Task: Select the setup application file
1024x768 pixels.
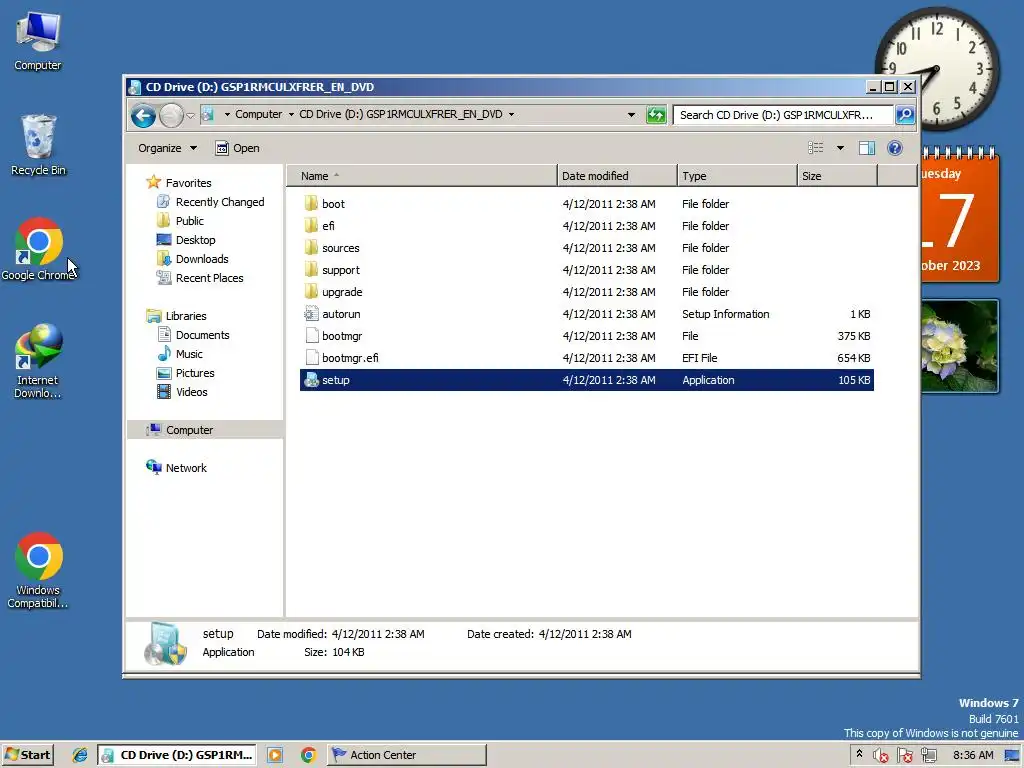Action: coord(586,380)
